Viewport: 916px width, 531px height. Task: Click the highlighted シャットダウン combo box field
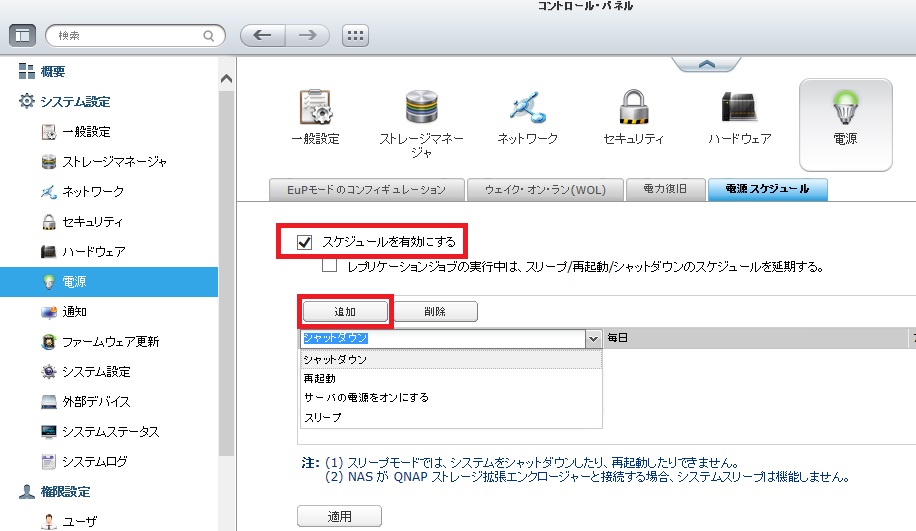pos(443,338)
